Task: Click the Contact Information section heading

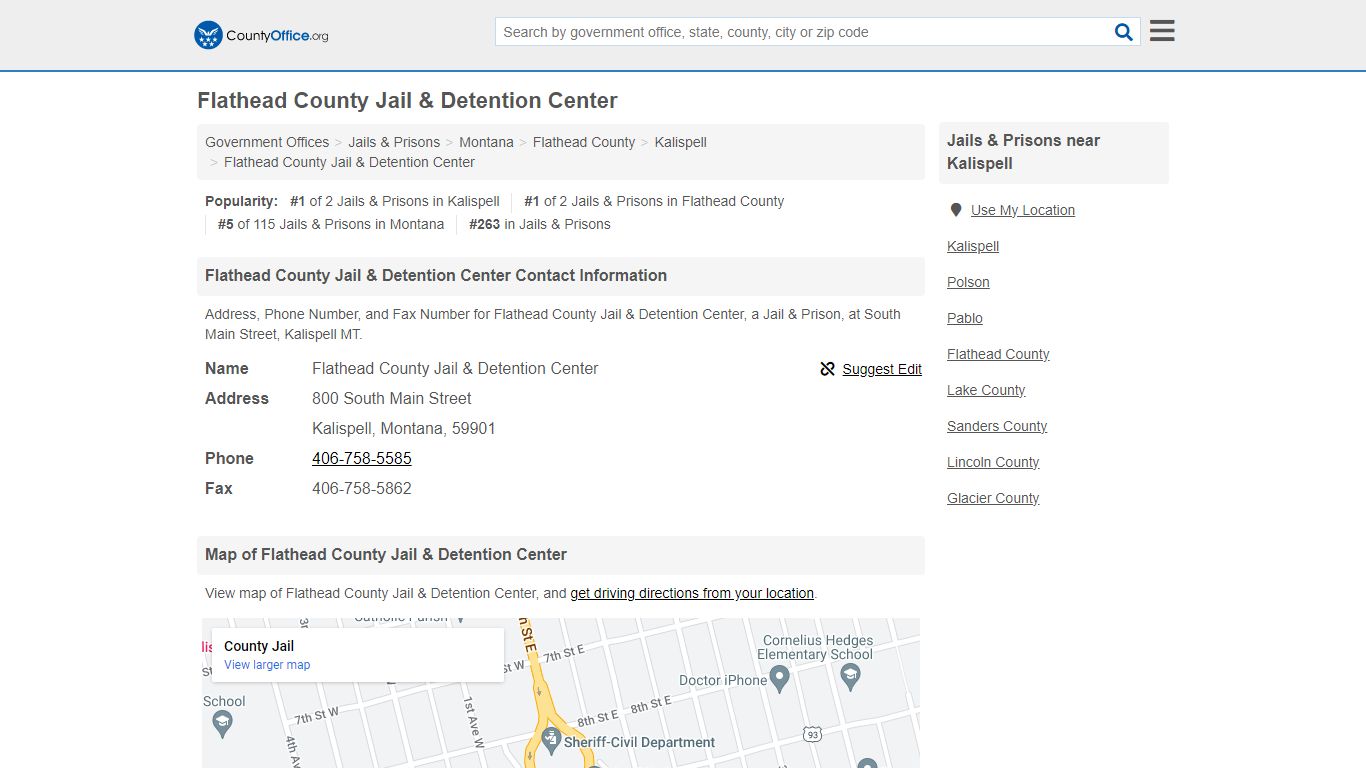Action: tap(436, 275)
